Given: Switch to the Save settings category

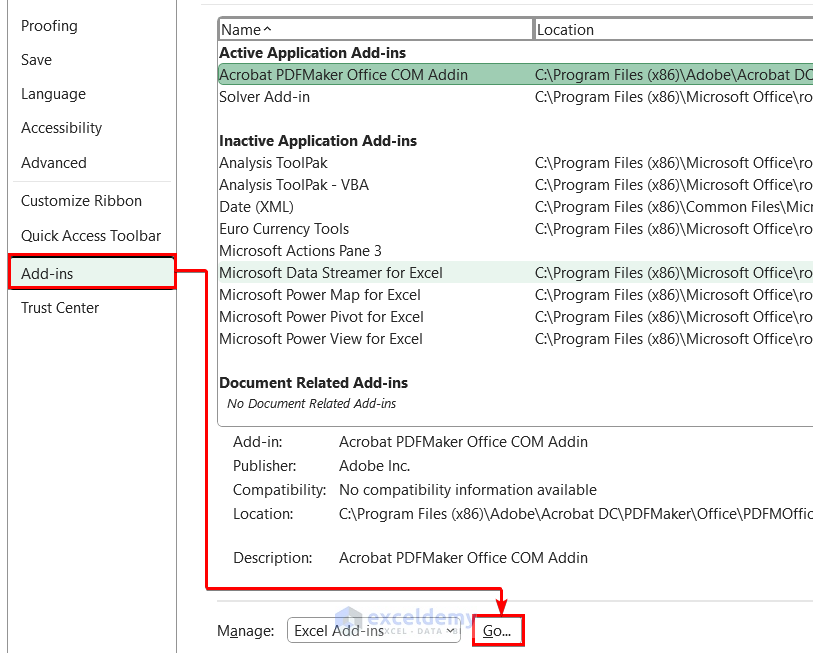Looking at the screenshot, I should point(37,60).
